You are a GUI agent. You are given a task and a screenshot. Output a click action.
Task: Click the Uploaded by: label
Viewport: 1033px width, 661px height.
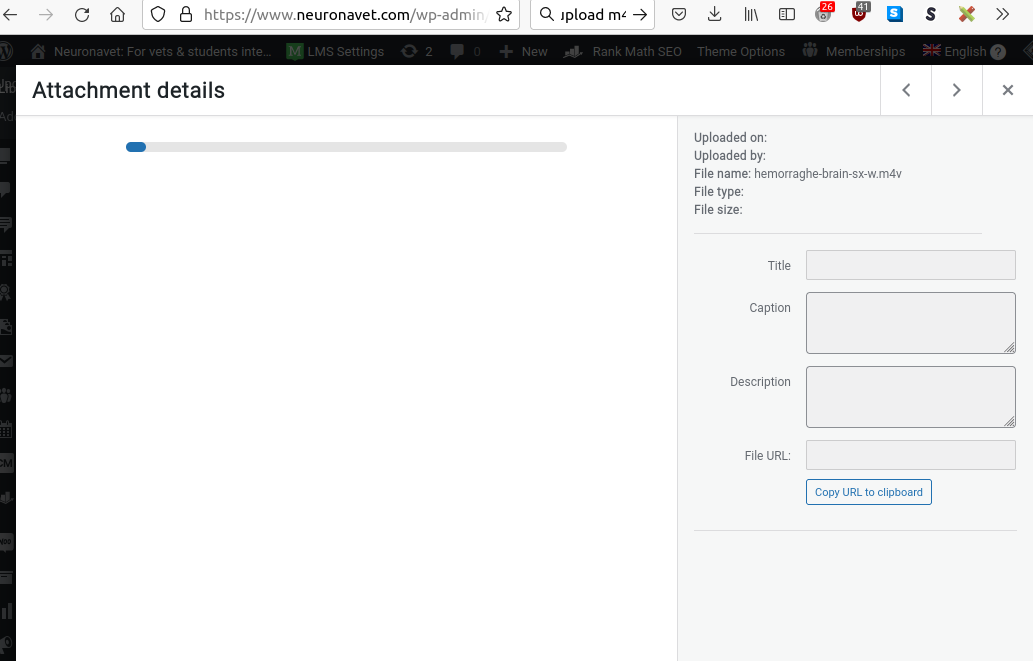click(x=729, y=156)
